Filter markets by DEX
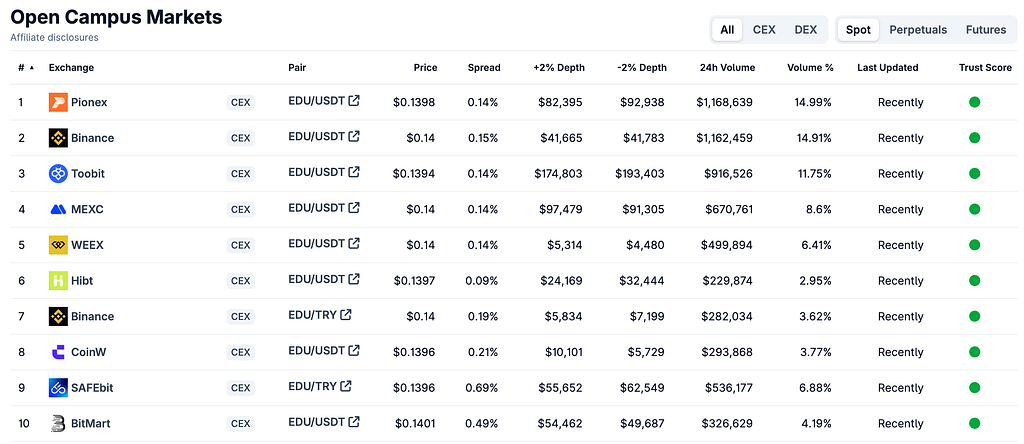 coord(805,30)
